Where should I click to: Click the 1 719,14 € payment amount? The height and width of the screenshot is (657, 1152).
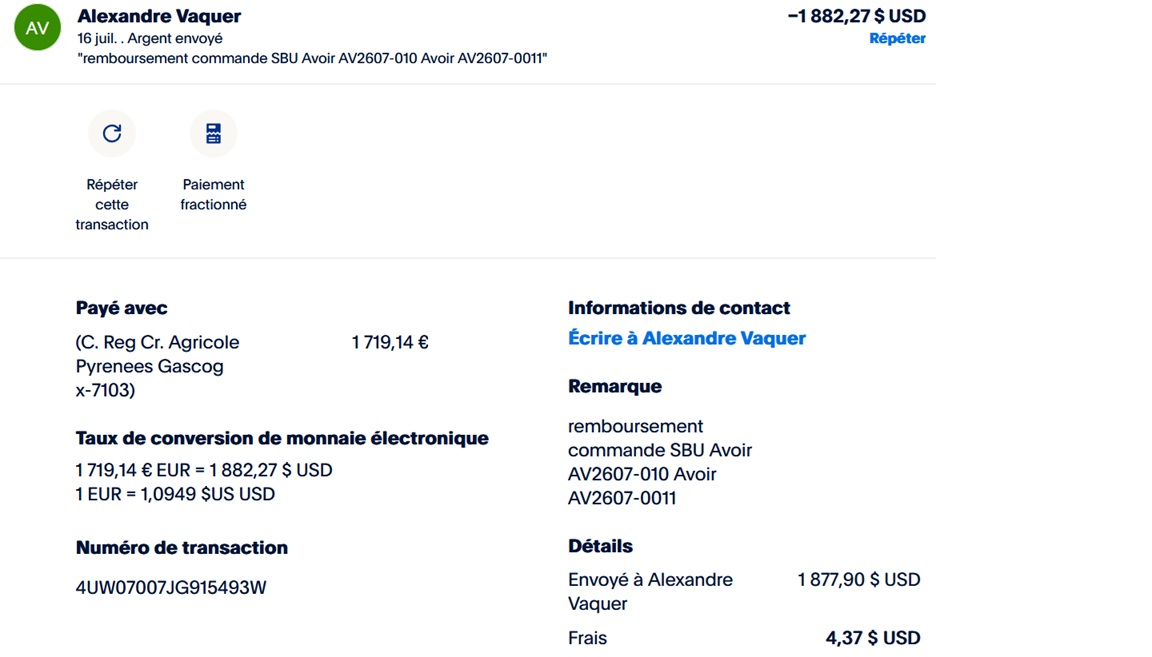tap(390, 342)
